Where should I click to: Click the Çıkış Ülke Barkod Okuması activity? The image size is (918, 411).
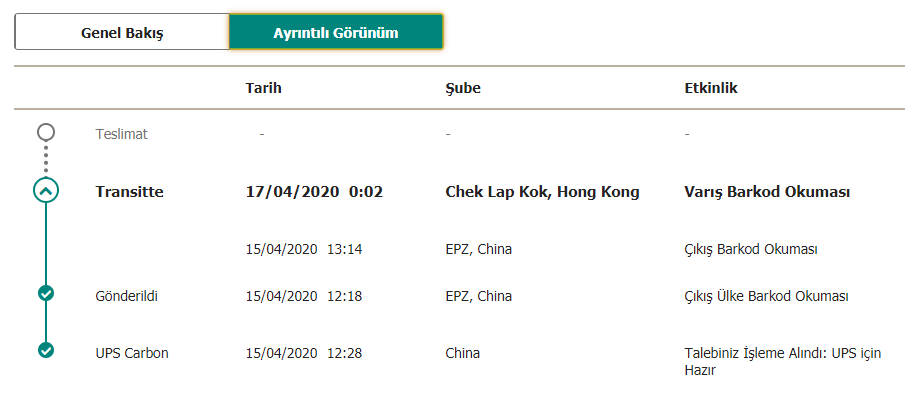point(767,296)
